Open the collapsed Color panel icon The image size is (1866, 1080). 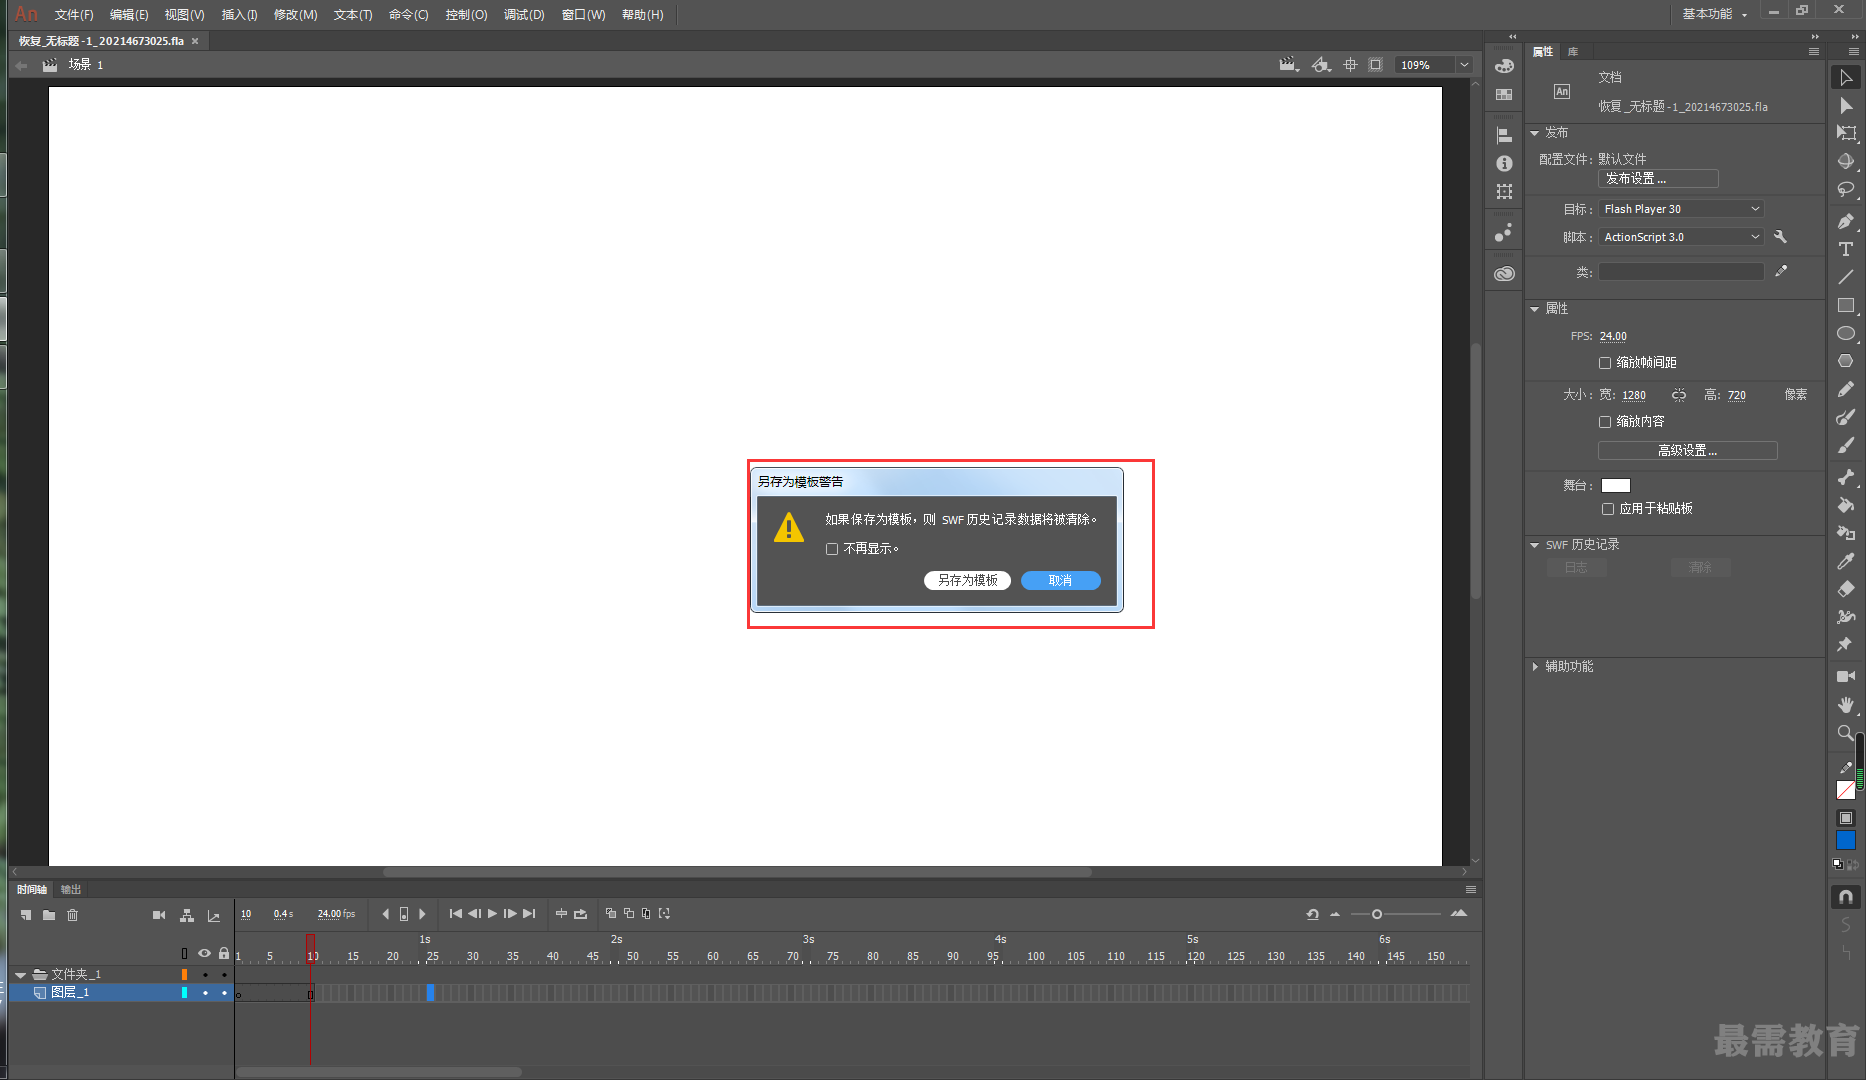(1504, 66)
